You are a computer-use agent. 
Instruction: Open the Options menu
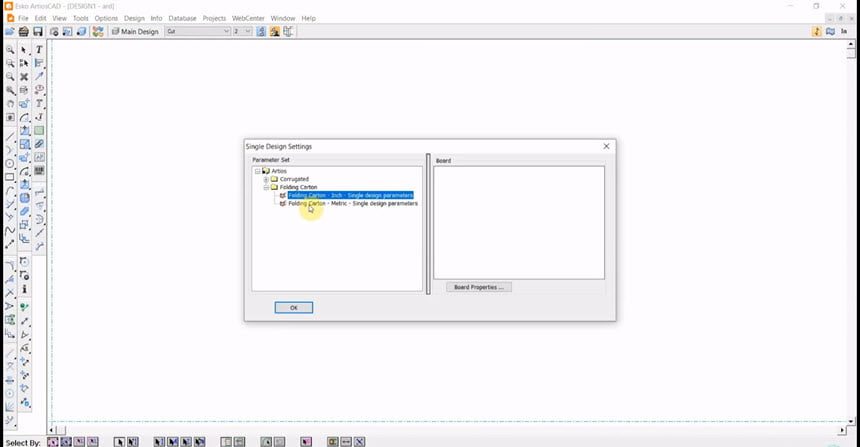[x=106, y=18]
